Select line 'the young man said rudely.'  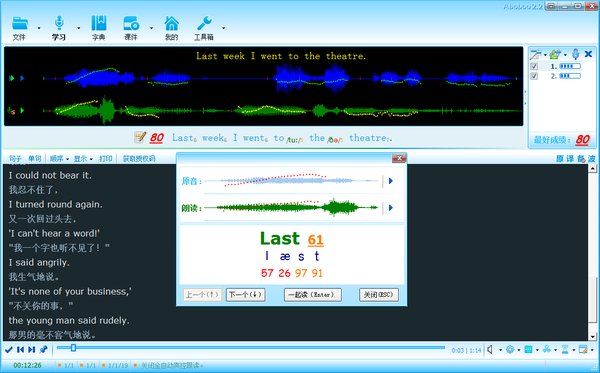click(69, 321)
